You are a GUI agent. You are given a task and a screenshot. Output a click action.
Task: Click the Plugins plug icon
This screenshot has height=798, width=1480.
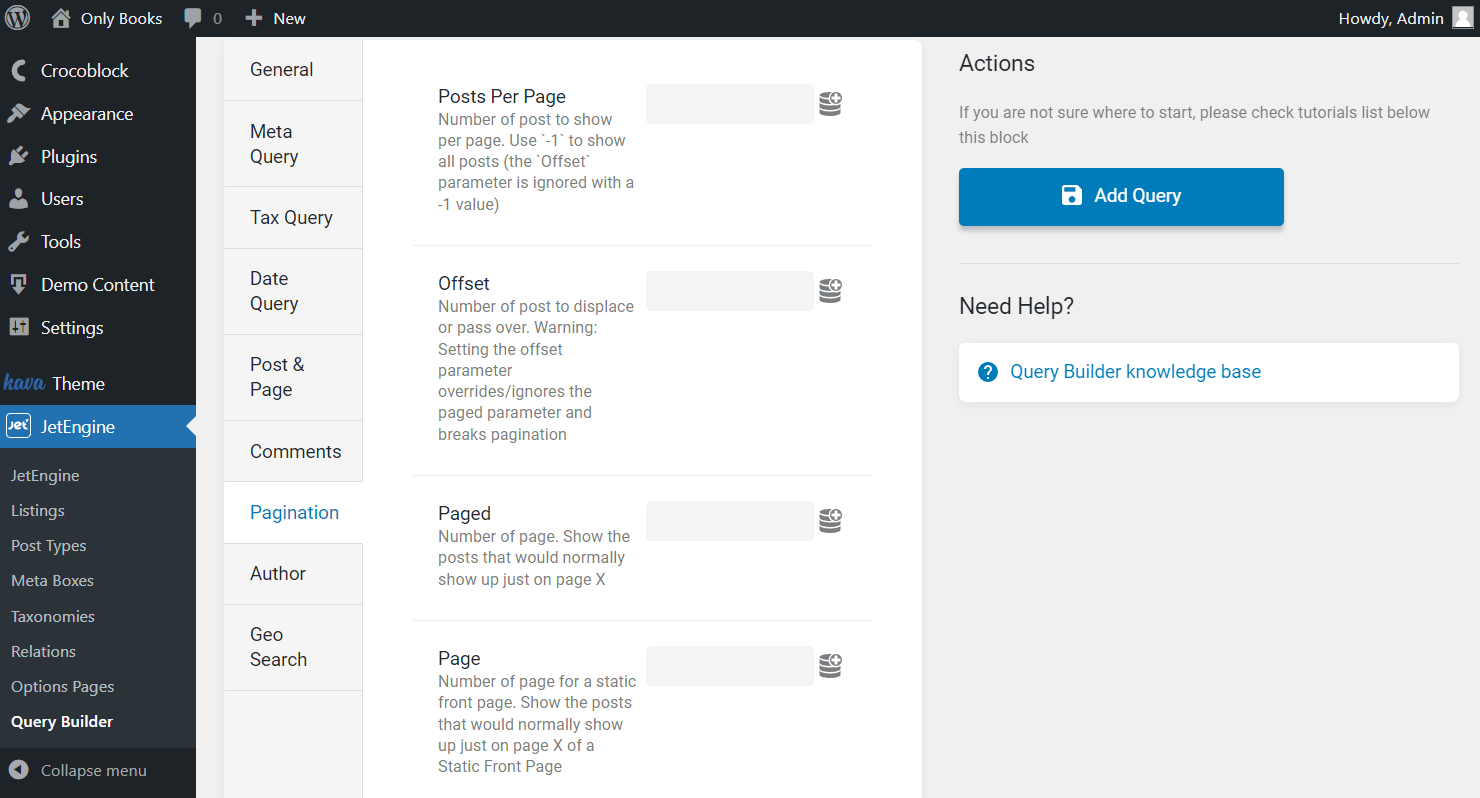tap(18, 157)
